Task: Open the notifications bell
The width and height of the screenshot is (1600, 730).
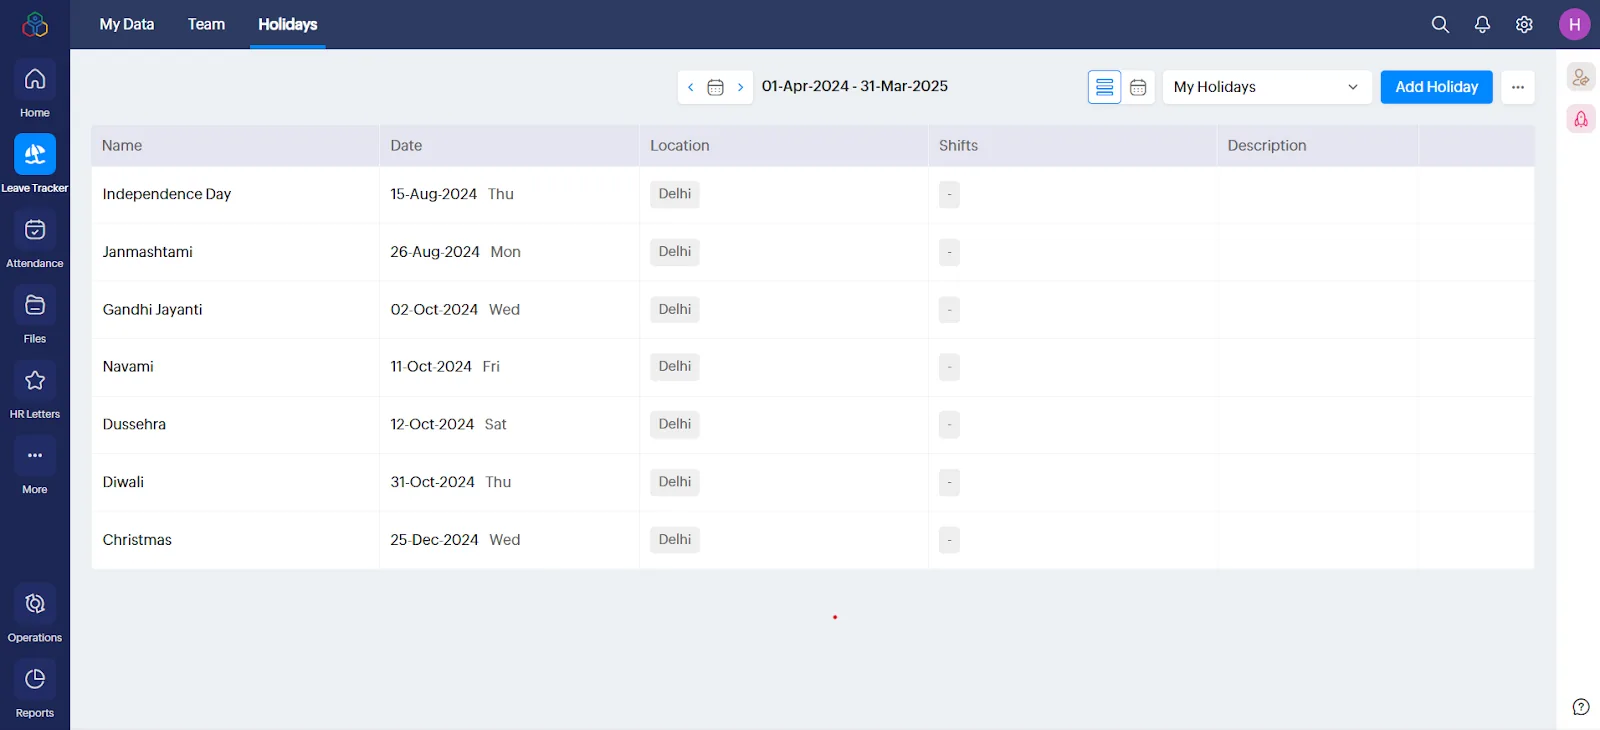Action: coord(1482,25)
